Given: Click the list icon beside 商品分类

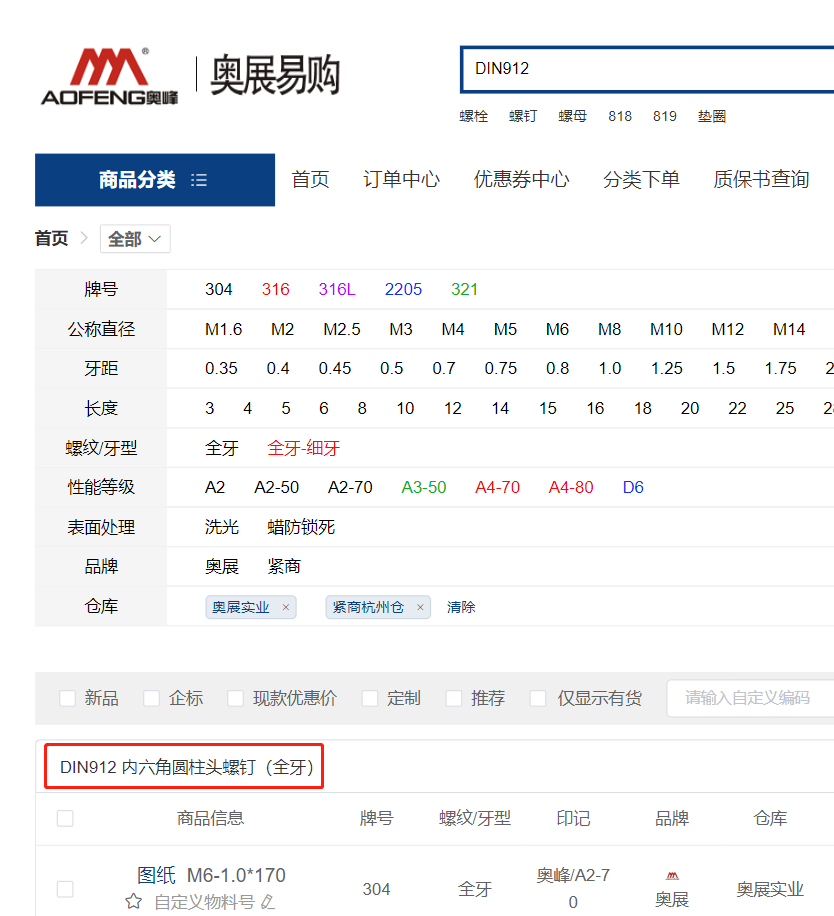Looking at the screenshot, I should (x=199, y=180).
